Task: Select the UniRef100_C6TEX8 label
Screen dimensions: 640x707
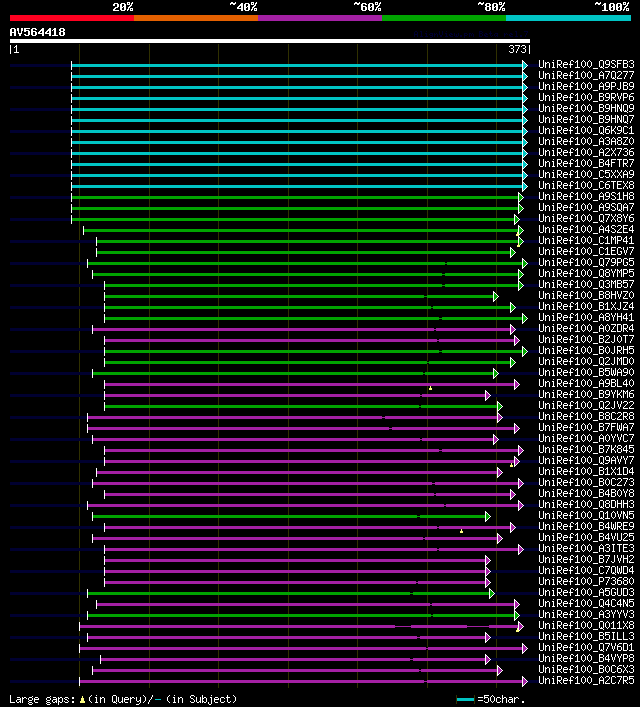Action: tap(586, 185)
